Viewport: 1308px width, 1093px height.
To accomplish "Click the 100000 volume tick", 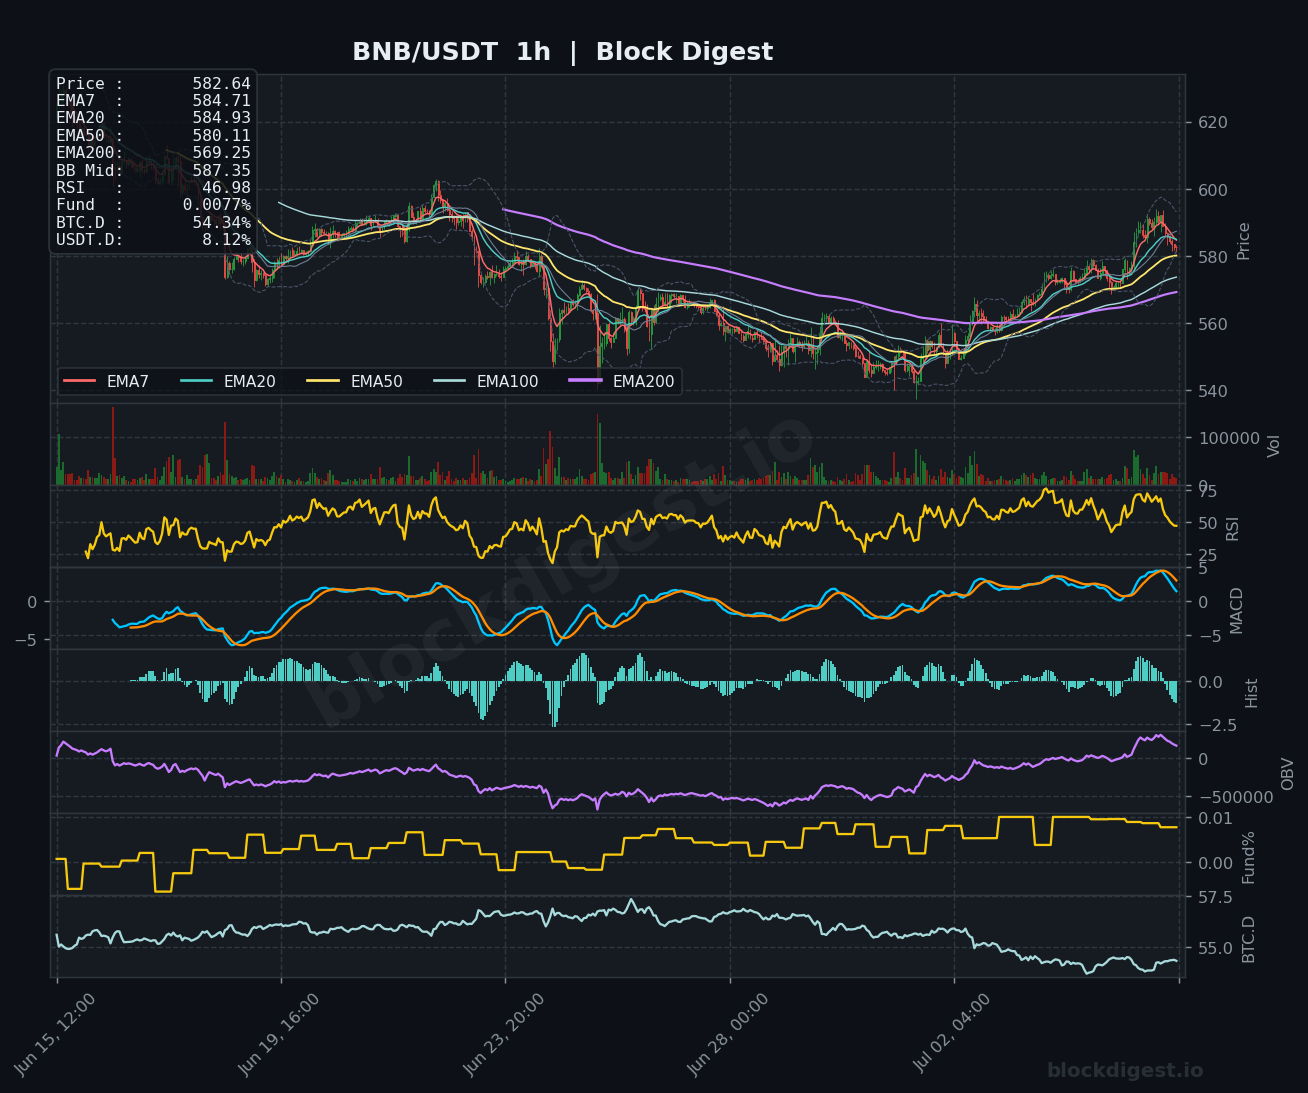I will [x=1227, y=438].
